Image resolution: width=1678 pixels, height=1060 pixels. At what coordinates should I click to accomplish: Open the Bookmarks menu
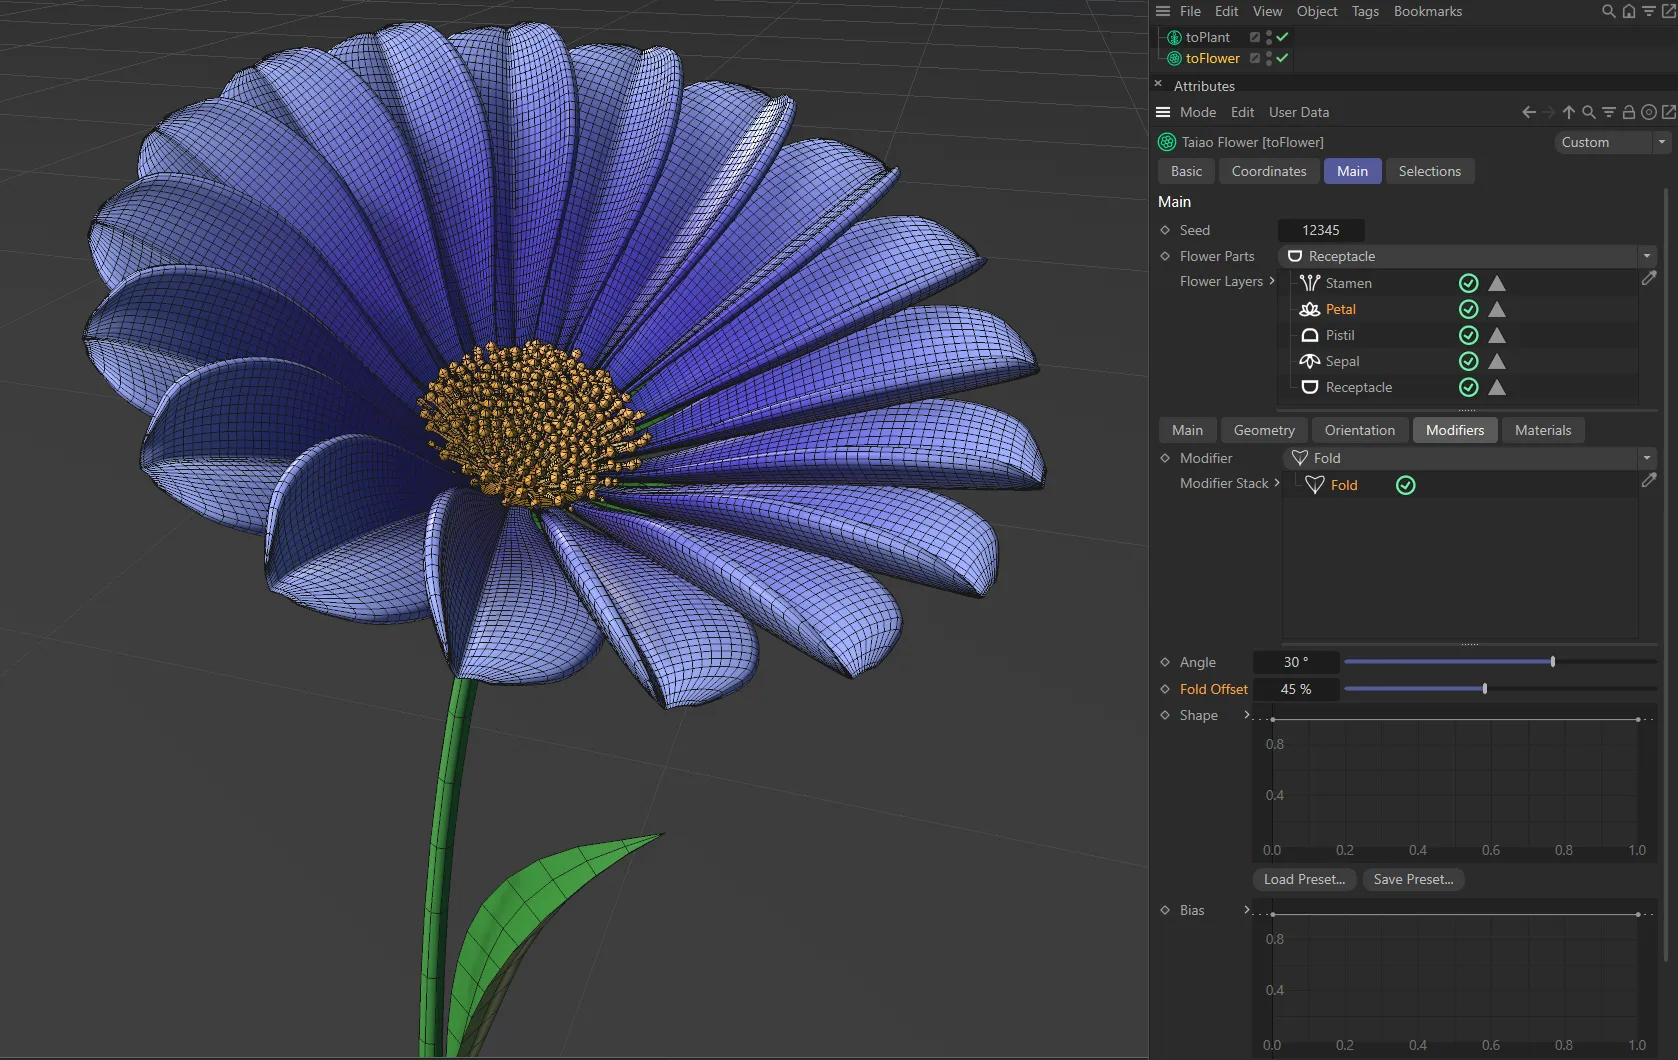click(1427, 11)
